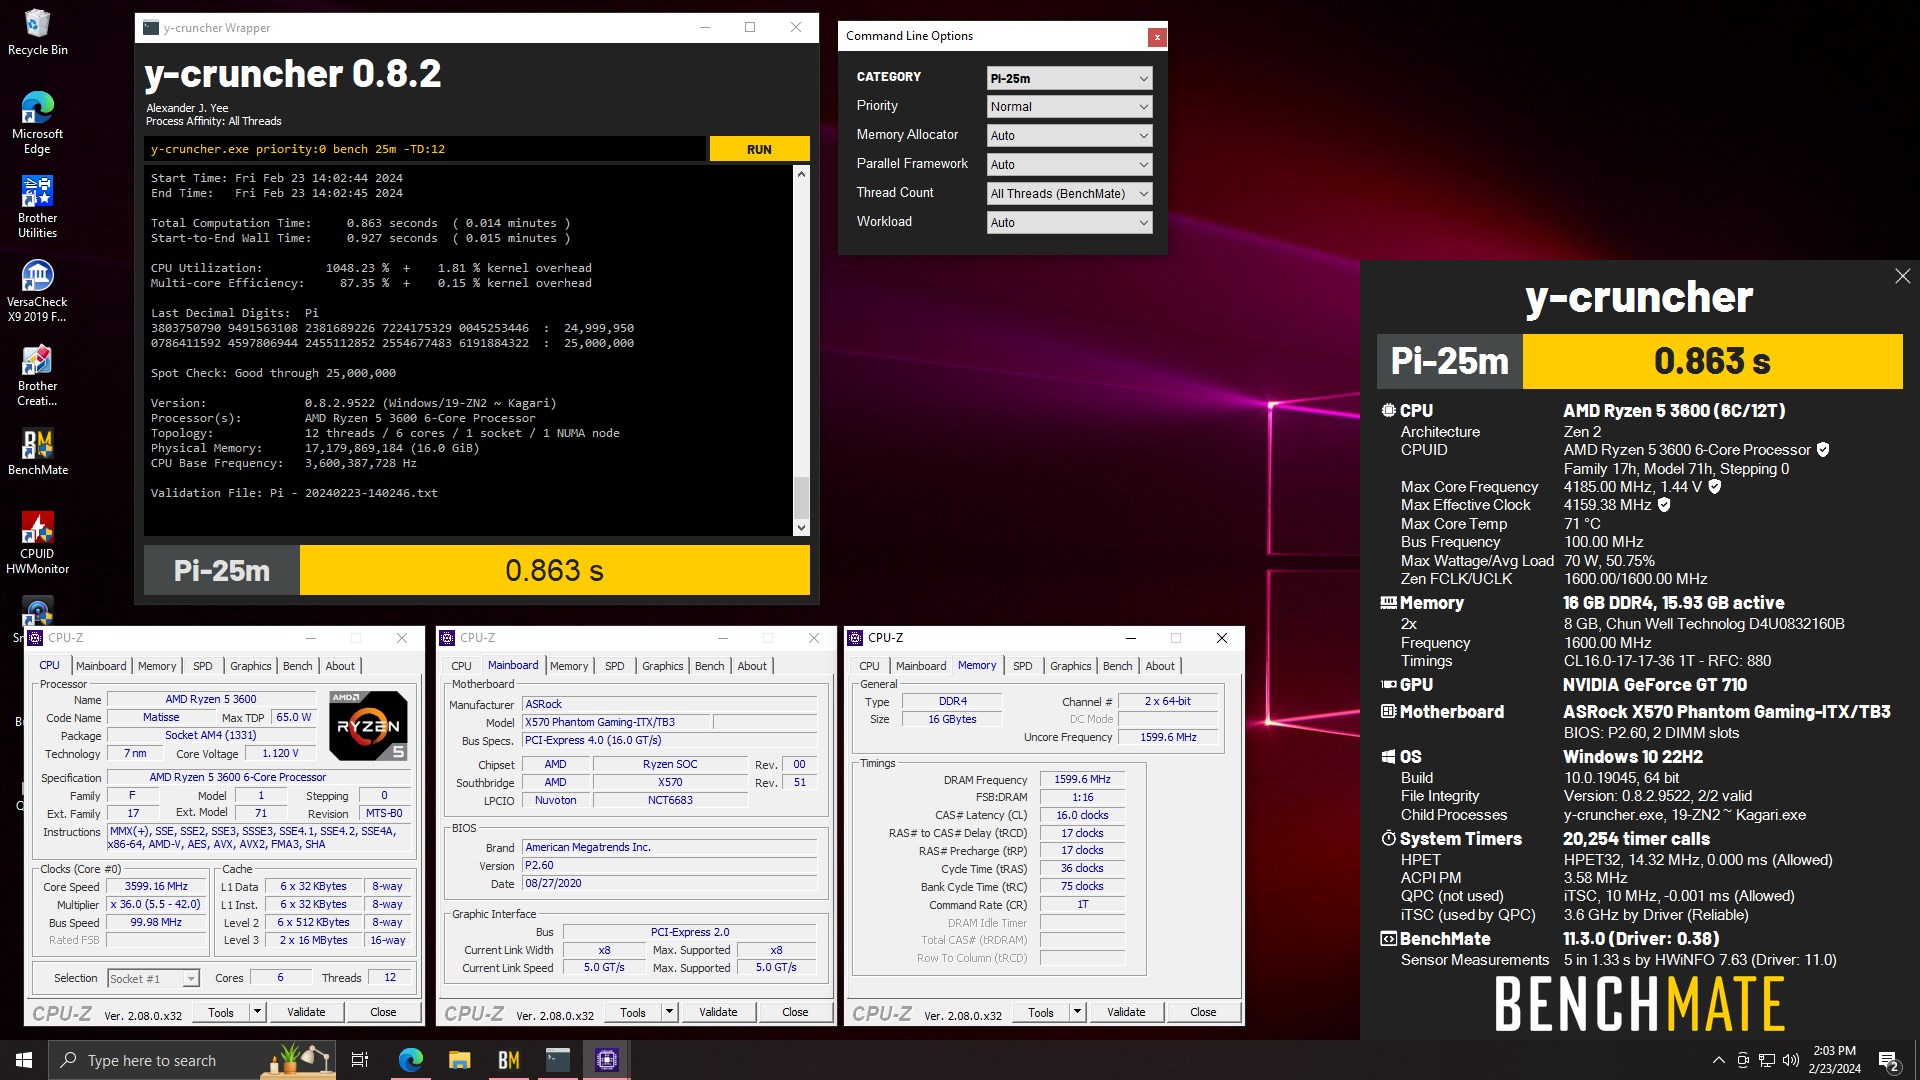Open CPUID HWMonitor desktop shortcut

[37, 543]
